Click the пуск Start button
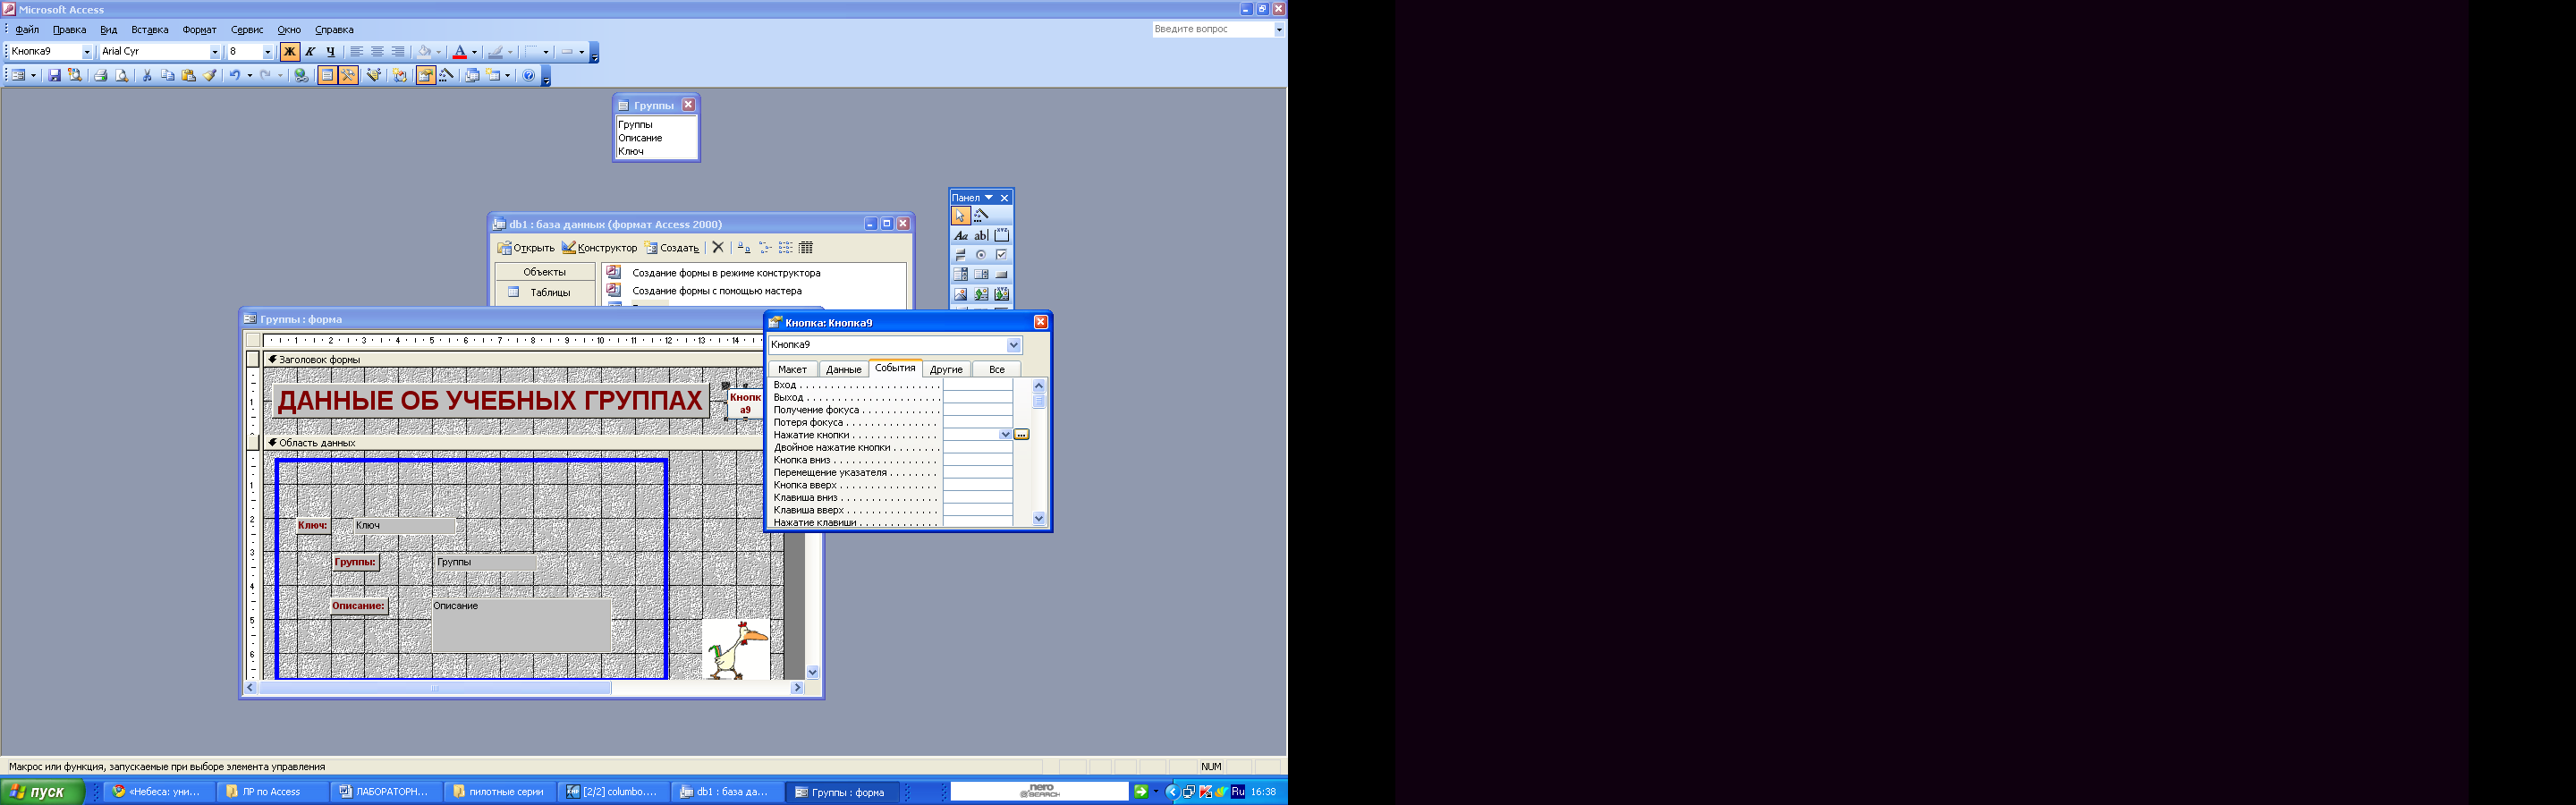Screen dimensions: 2576x805 (x=40, y=792)
